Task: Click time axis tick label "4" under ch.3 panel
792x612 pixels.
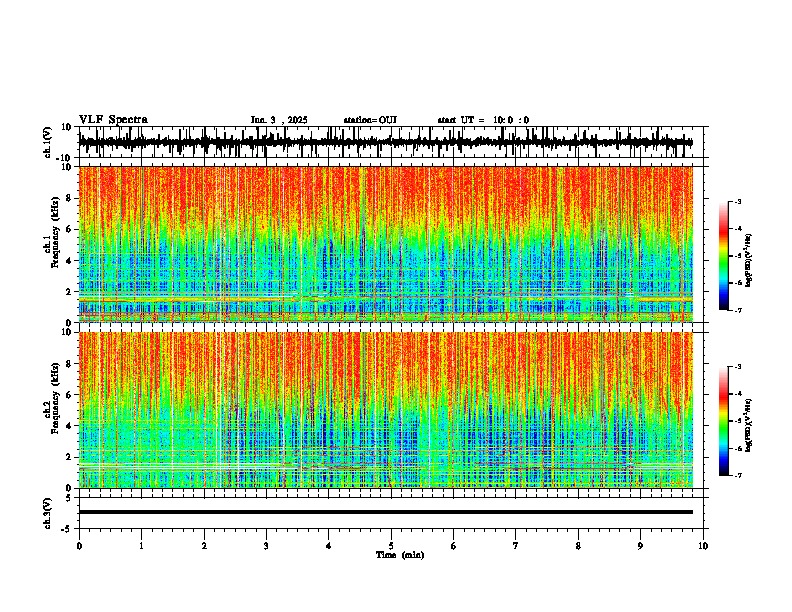Action: (x=329, y=546)
